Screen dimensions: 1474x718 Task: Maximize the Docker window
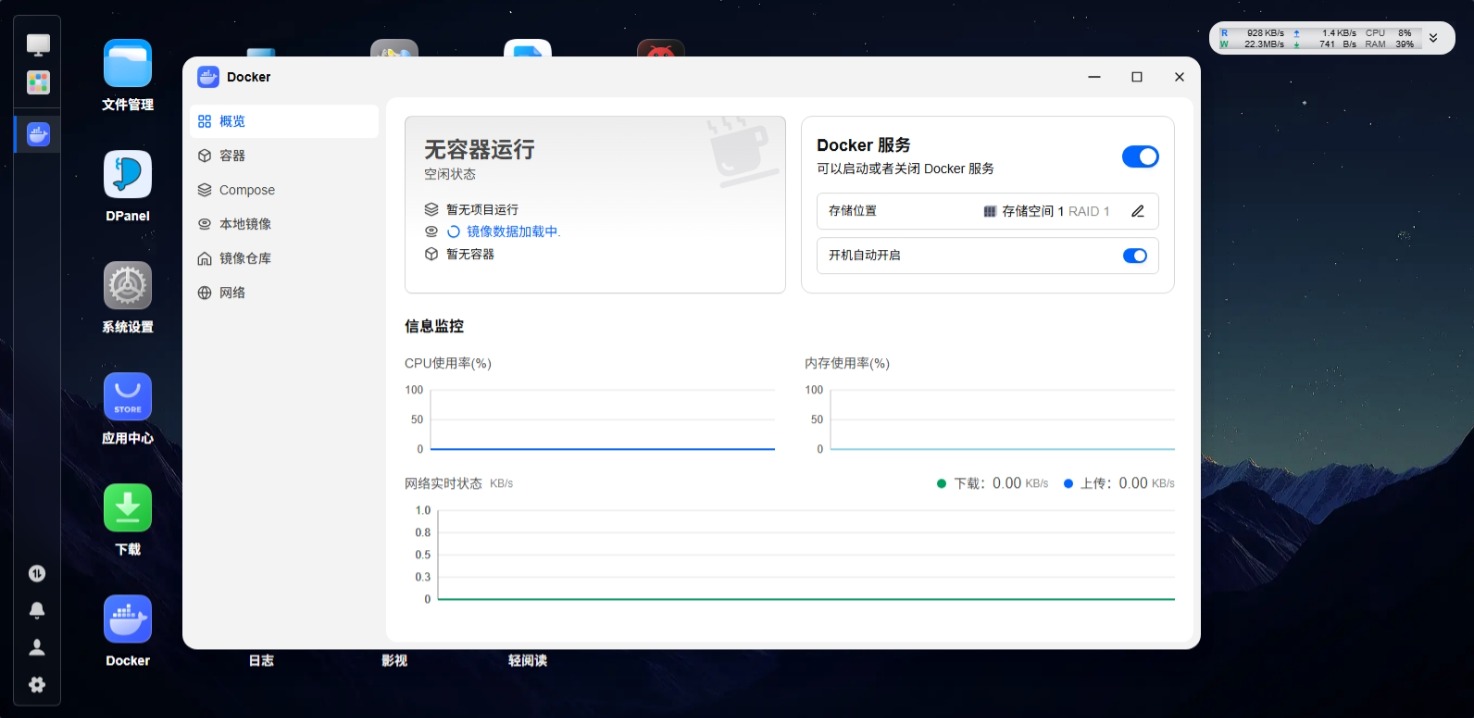(1137, 77)
